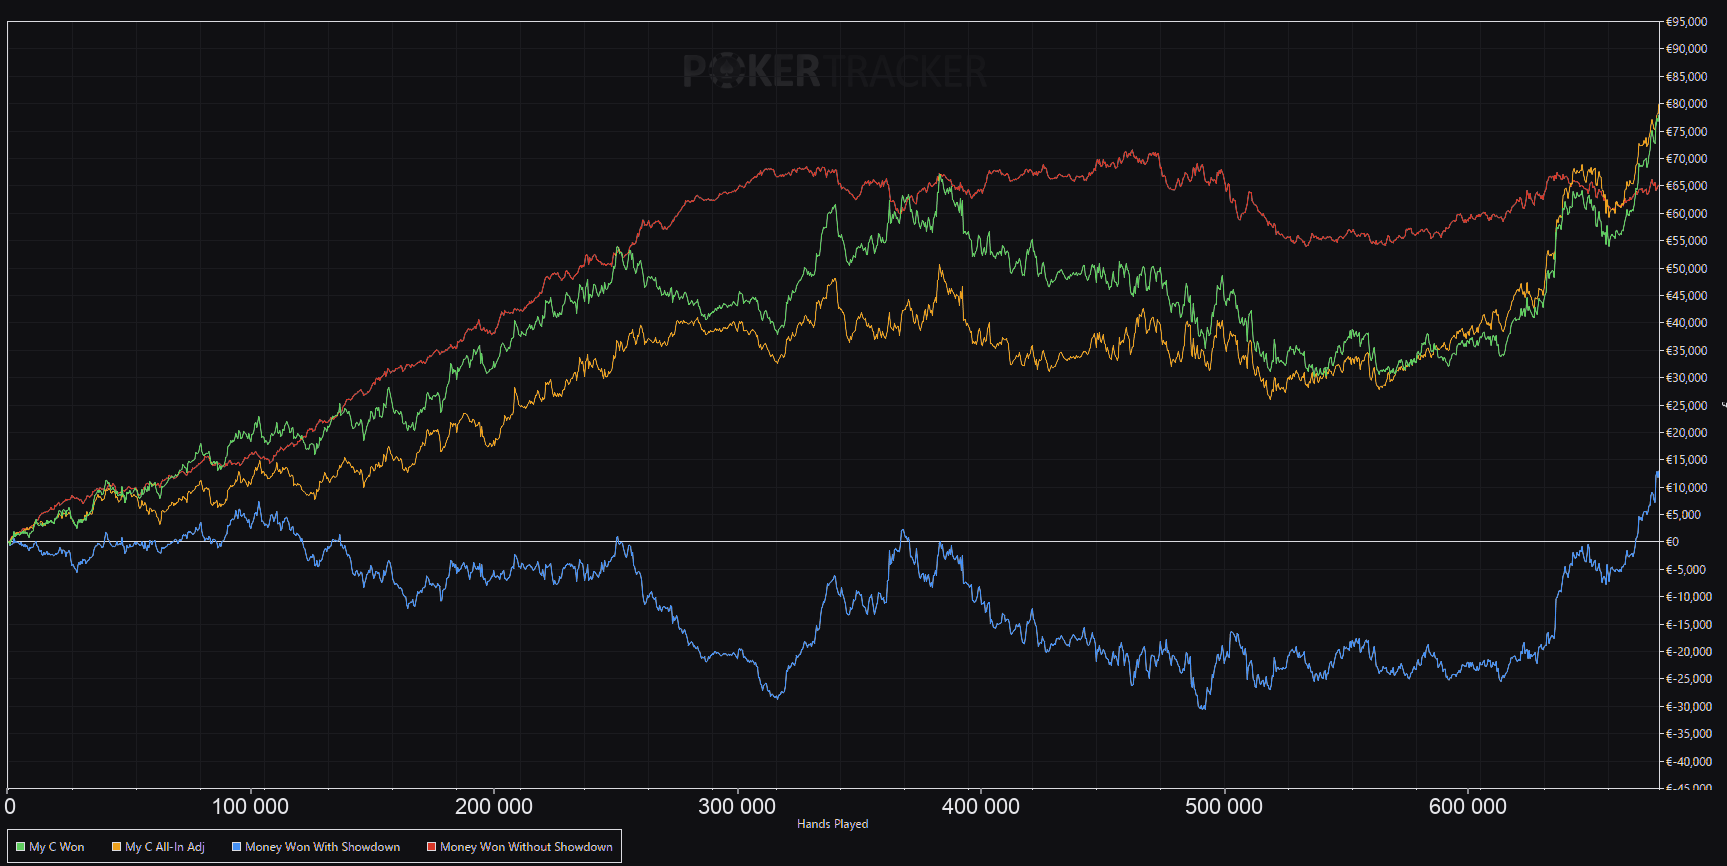This screenshot has height=866, width=1727.
Task: Click the 200 000 x-axis label
Action: coord(494,806)
